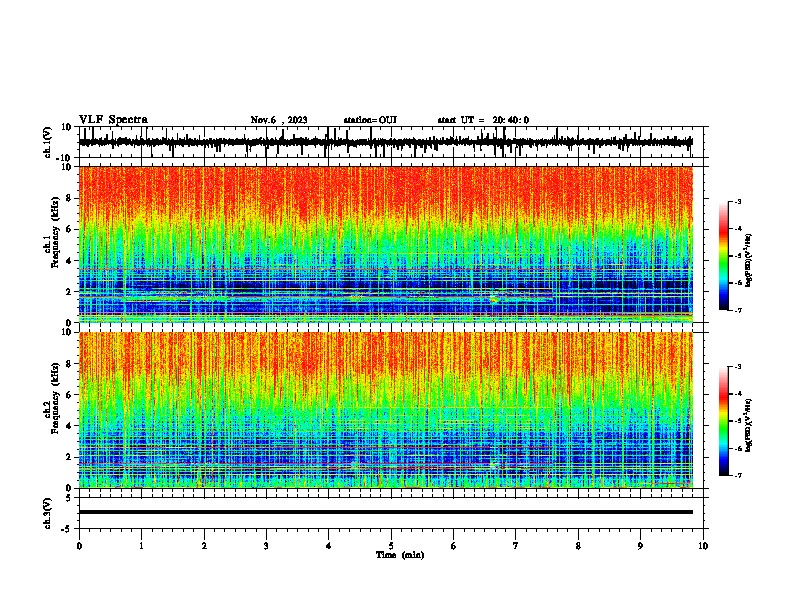Select the "start UT = 20:40:0" text
This screenshot has width=792, height=612.
(483, 120)
